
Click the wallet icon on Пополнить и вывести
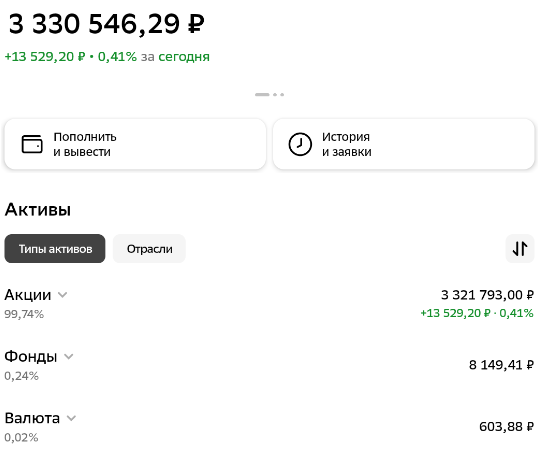click(x=32, y=144)
